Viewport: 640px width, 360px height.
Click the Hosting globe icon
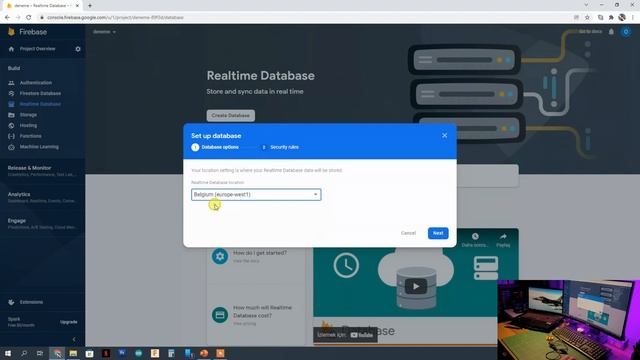click(x=11, y=126)
